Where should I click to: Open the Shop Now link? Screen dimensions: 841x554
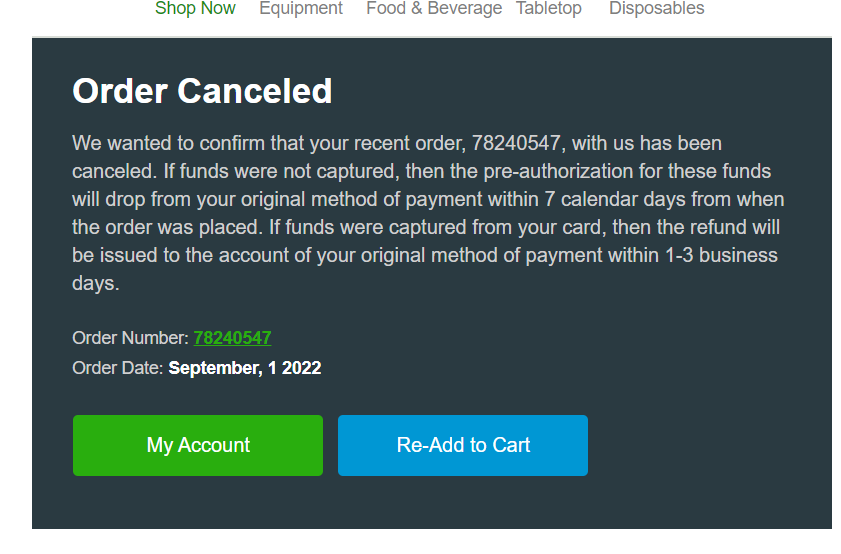tap(195, 9)
